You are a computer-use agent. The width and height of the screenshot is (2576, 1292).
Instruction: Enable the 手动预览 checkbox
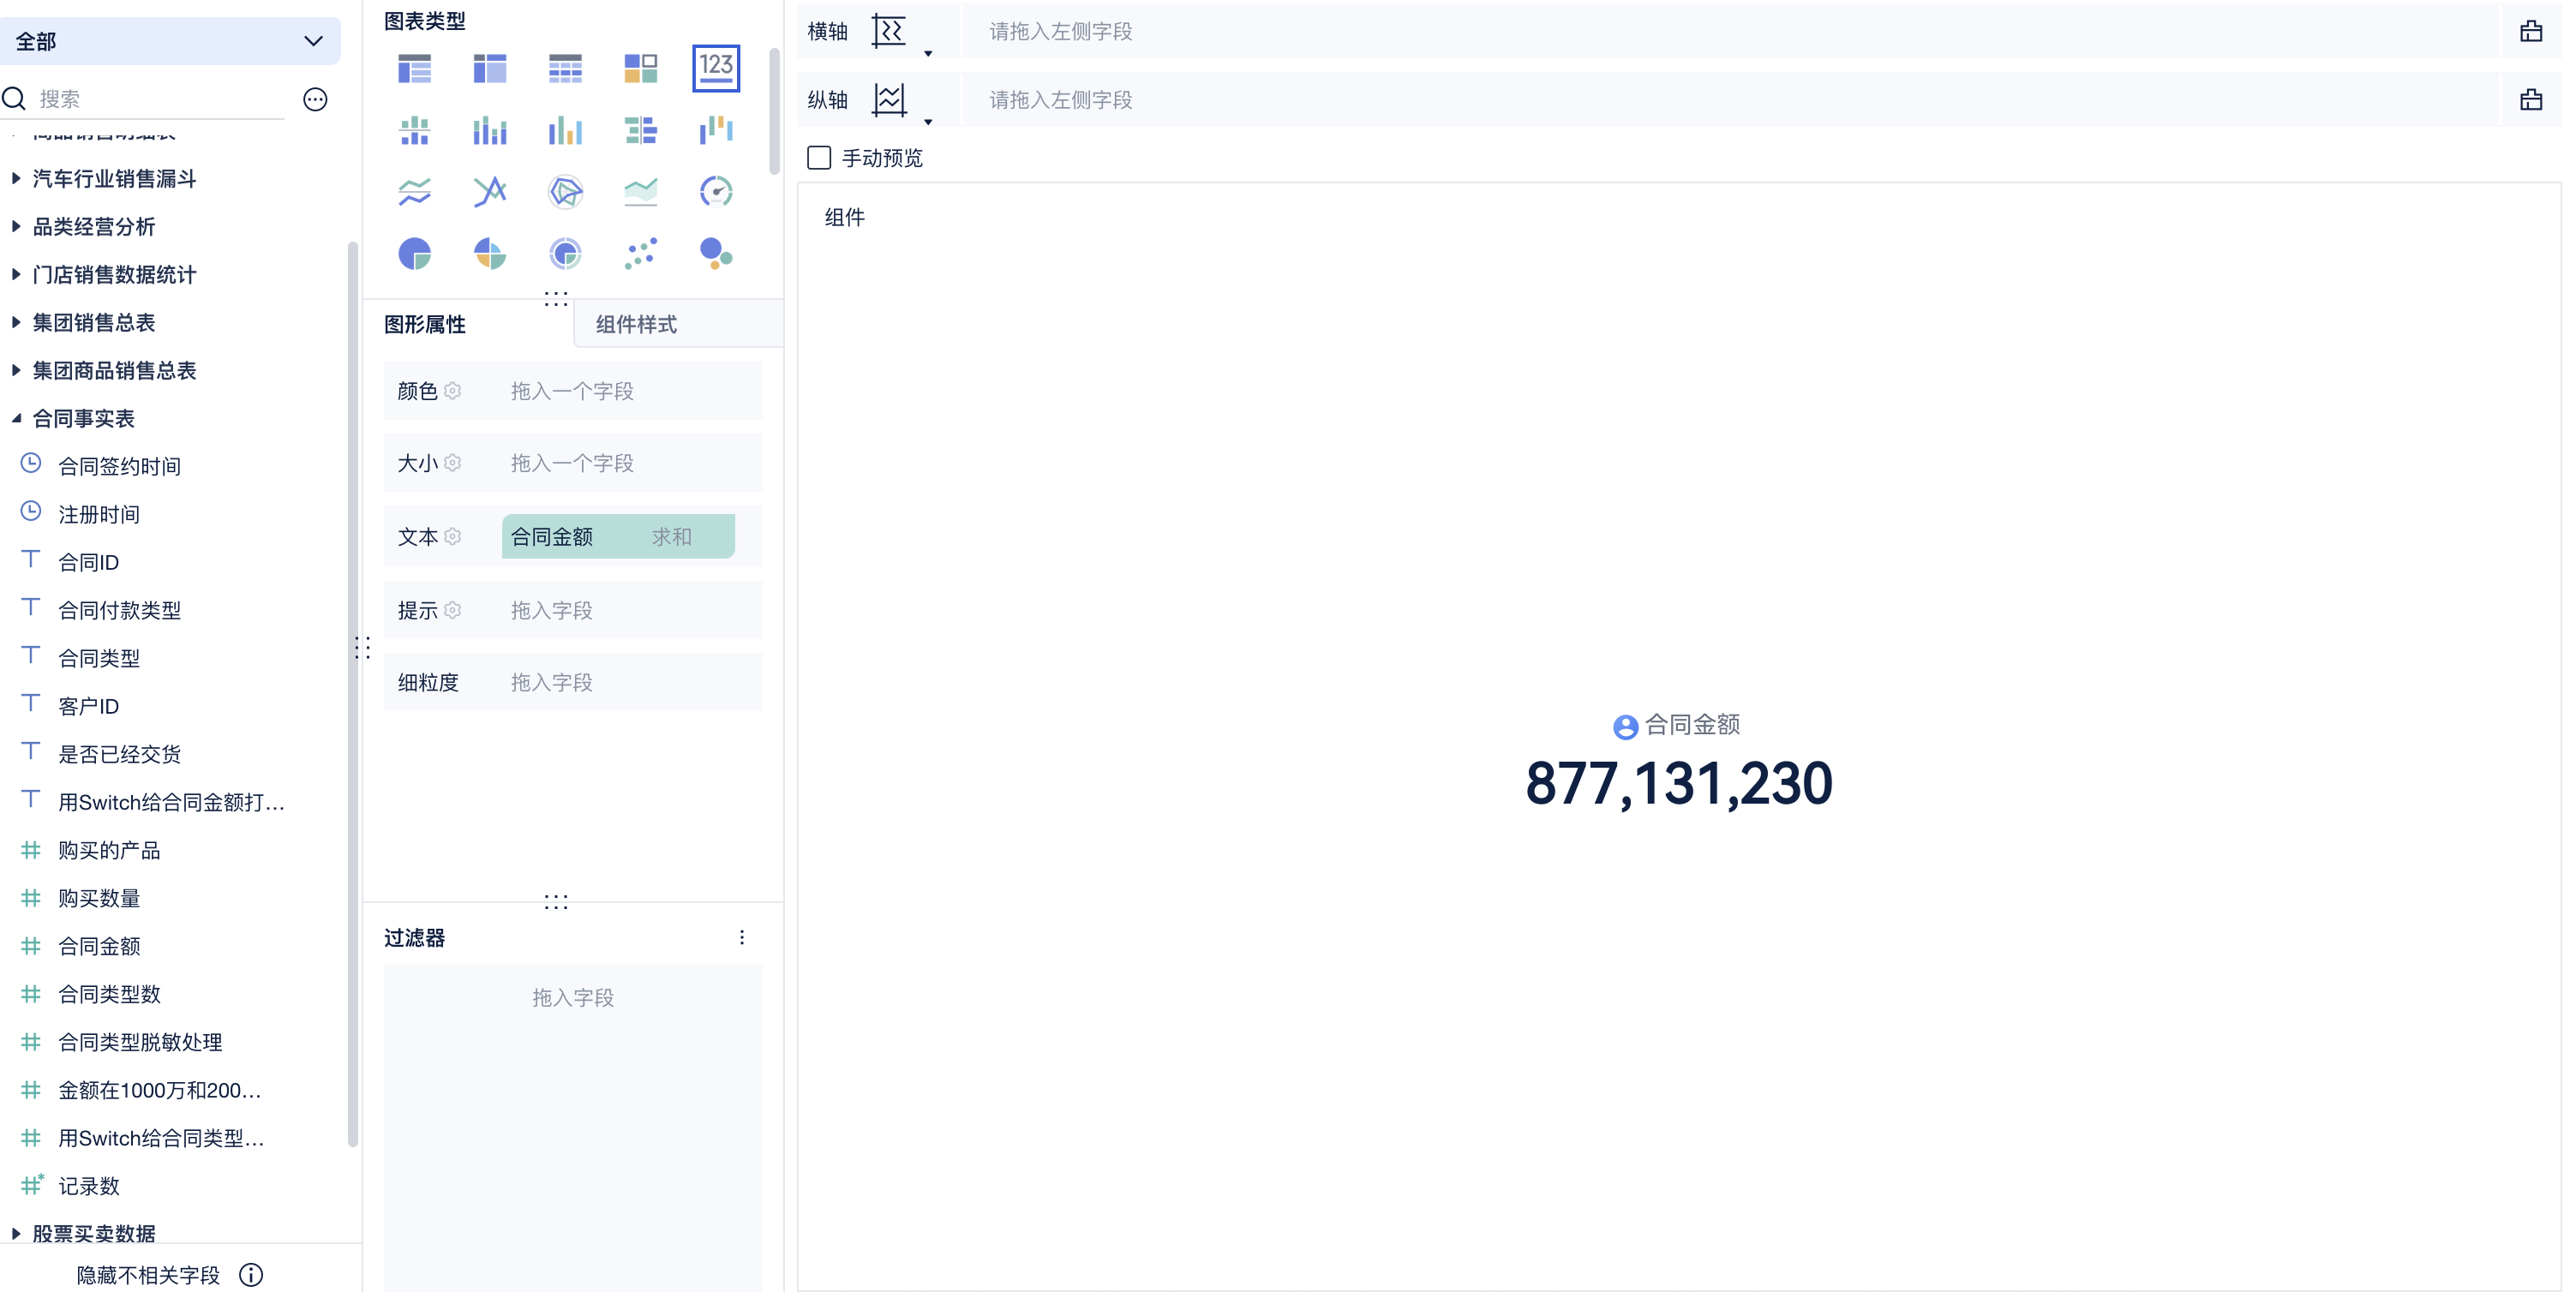[819, 158]
